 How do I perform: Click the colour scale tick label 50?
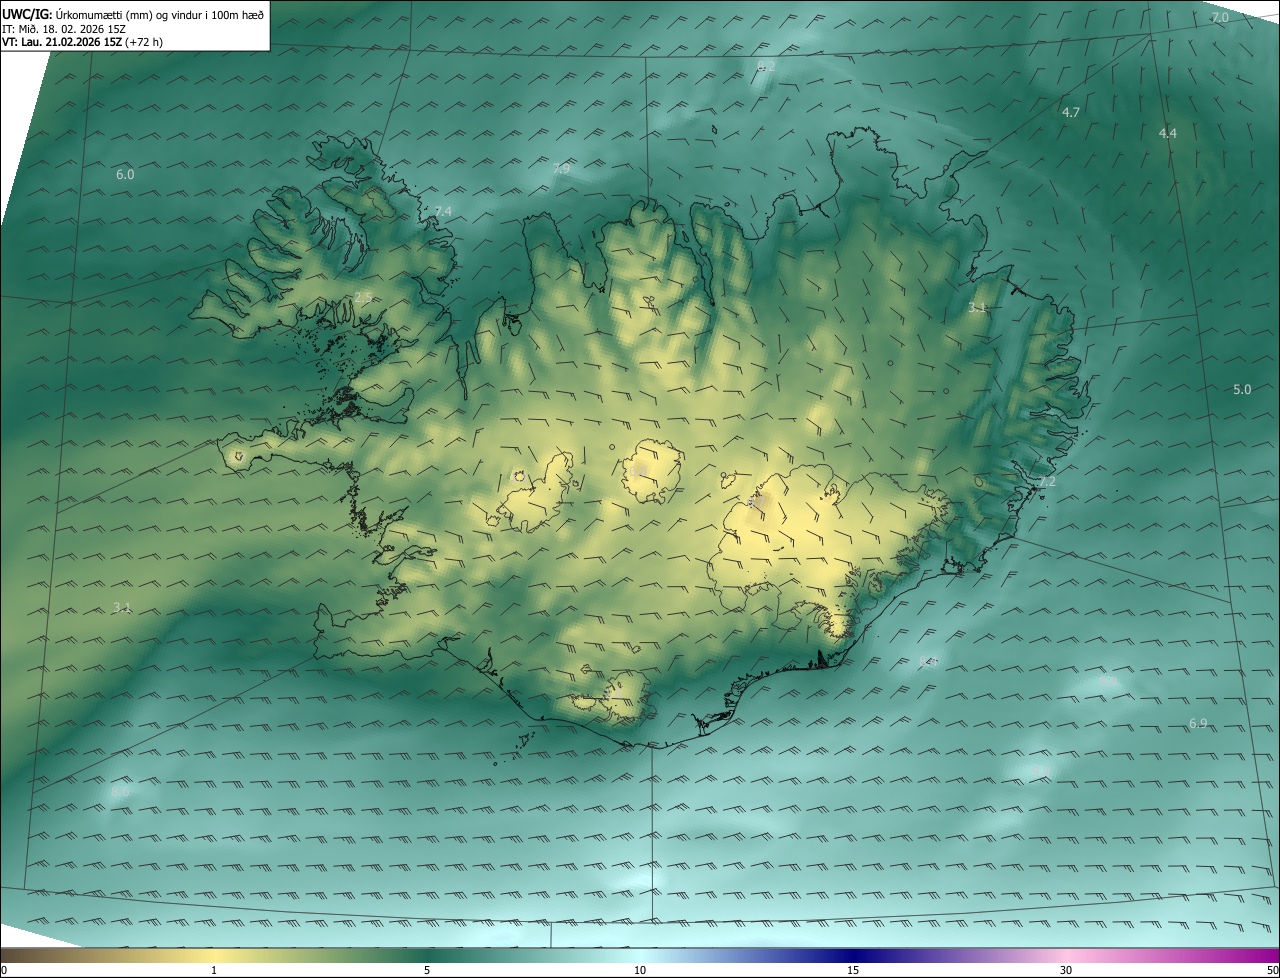1272,970
